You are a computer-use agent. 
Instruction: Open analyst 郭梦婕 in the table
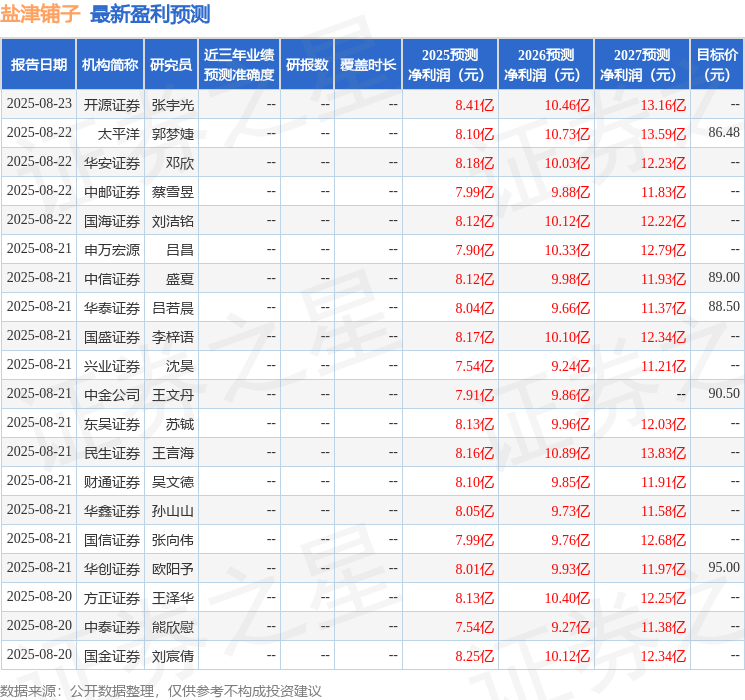(x=173, y=133)
